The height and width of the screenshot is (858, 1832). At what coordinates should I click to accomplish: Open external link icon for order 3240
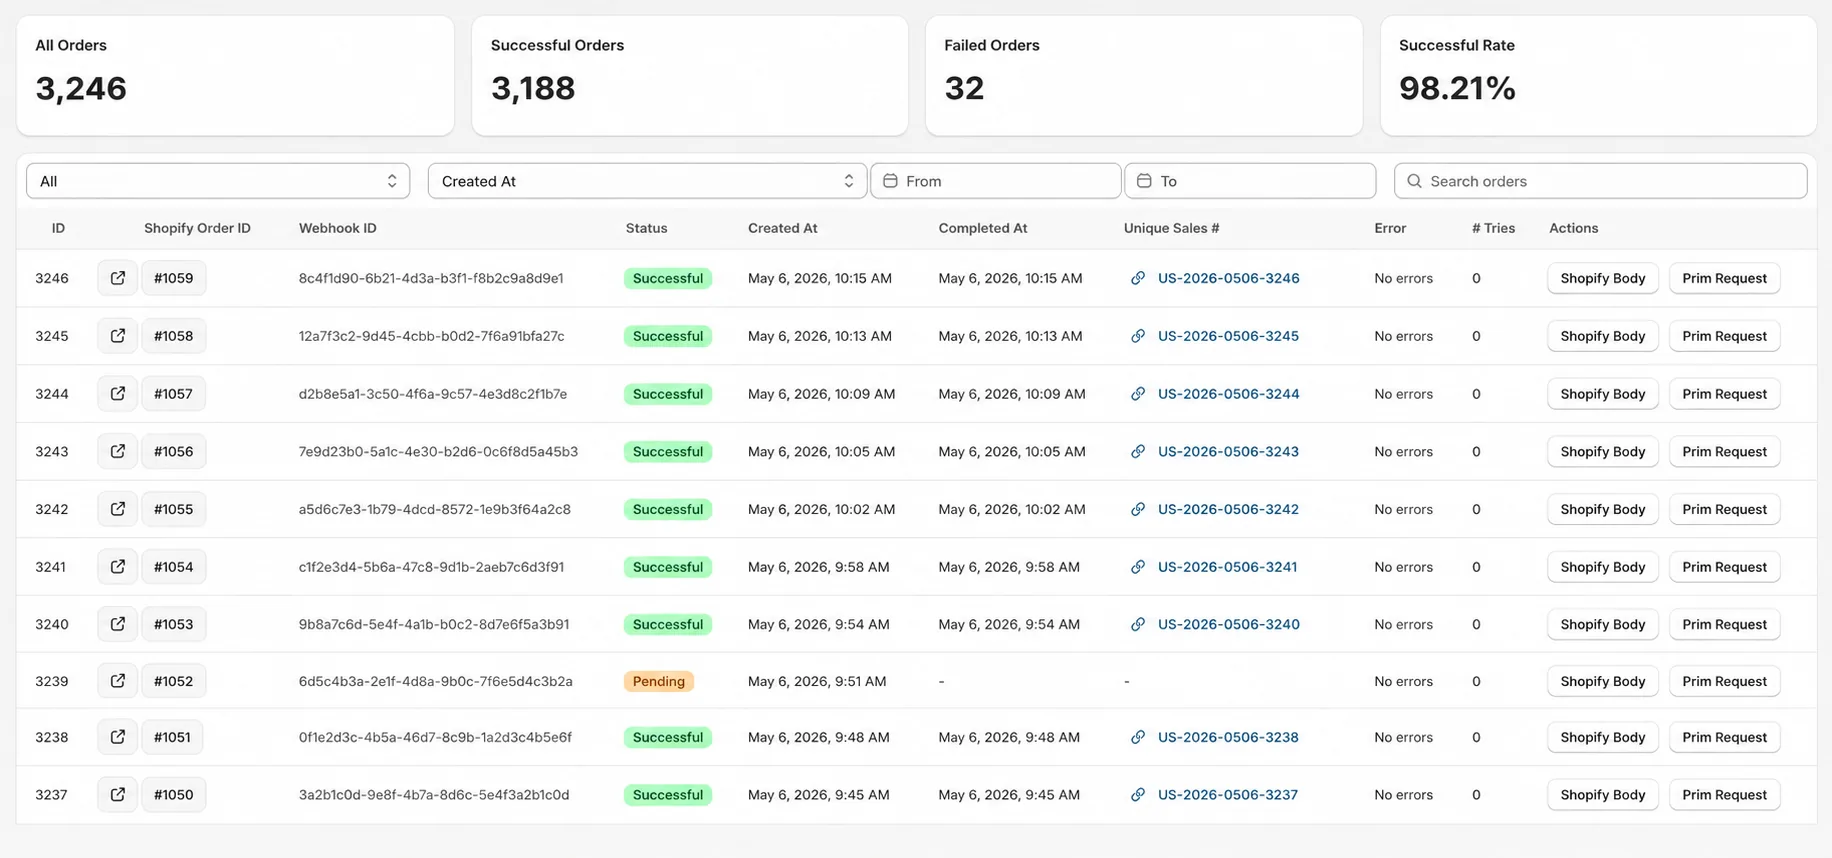tap(117, 624)
